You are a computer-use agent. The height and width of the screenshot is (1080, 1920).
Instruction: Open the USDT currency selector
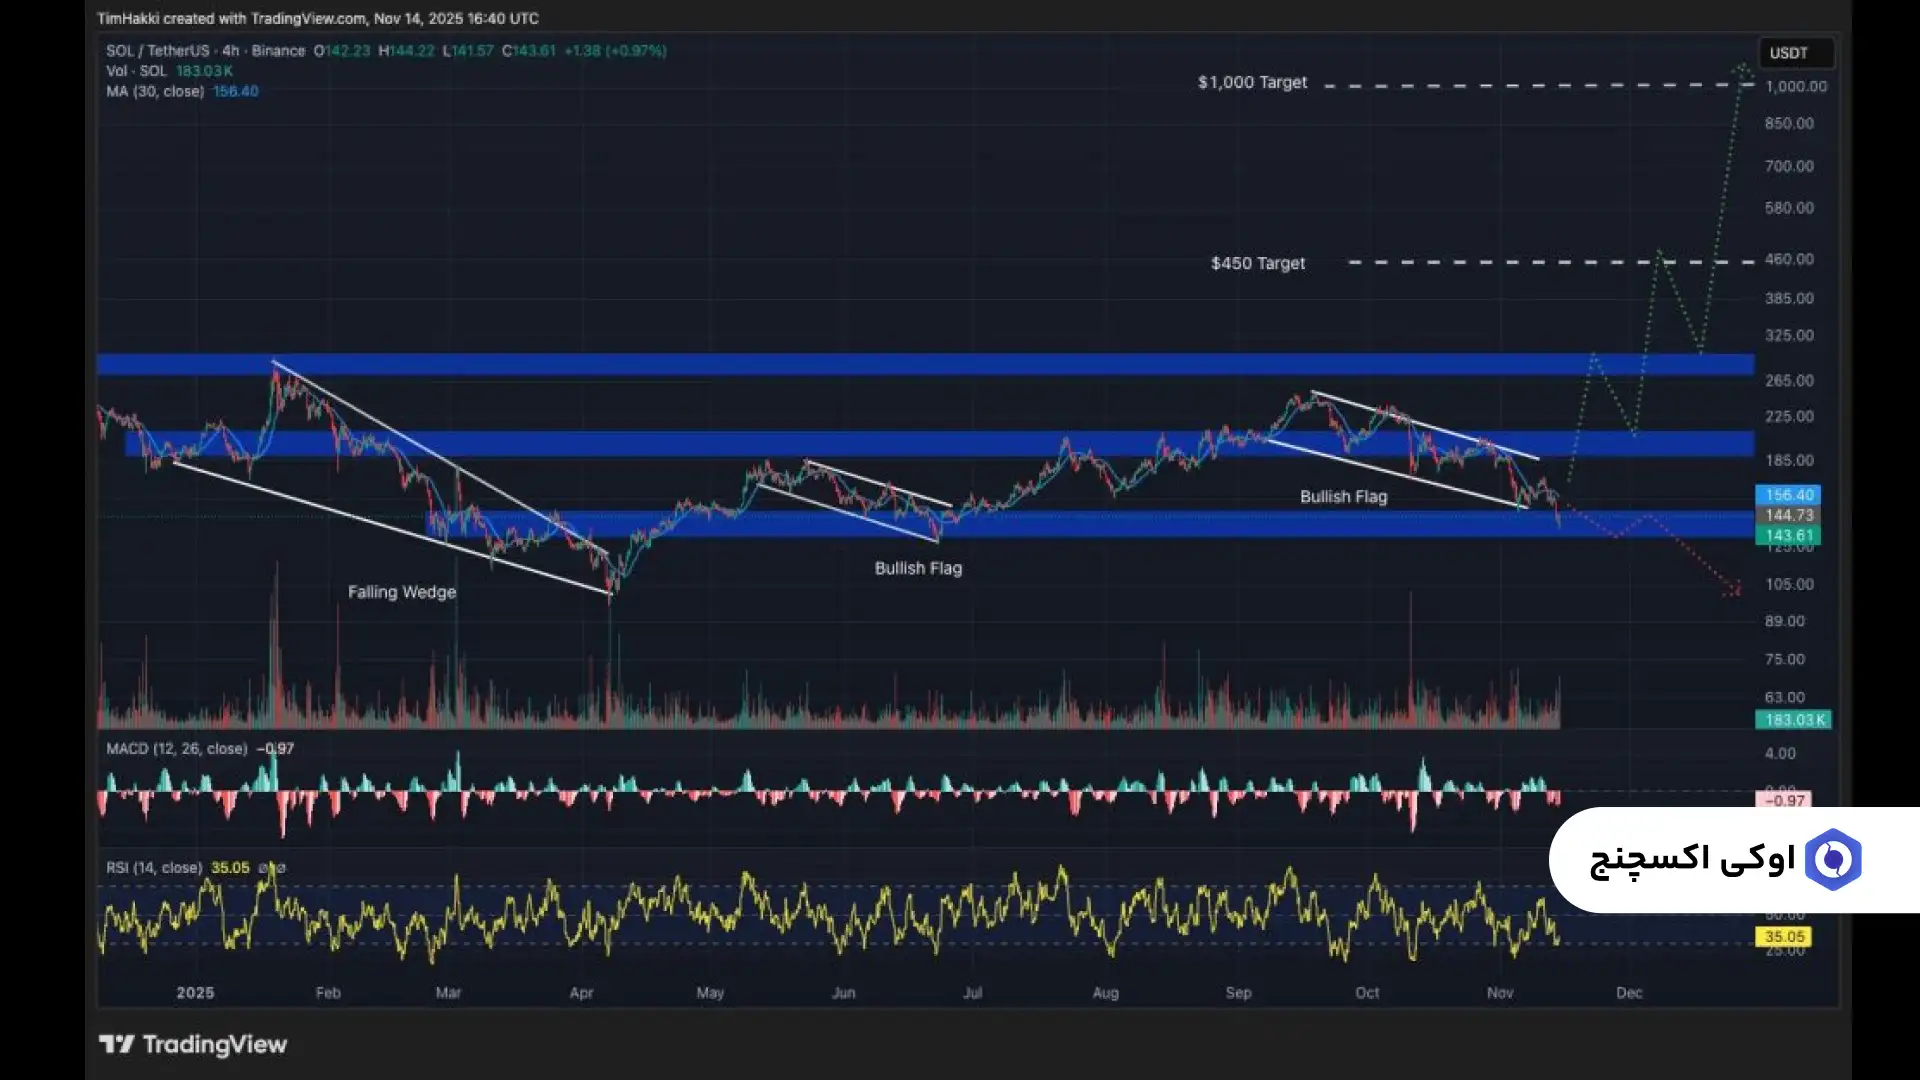pos(1789,53)
